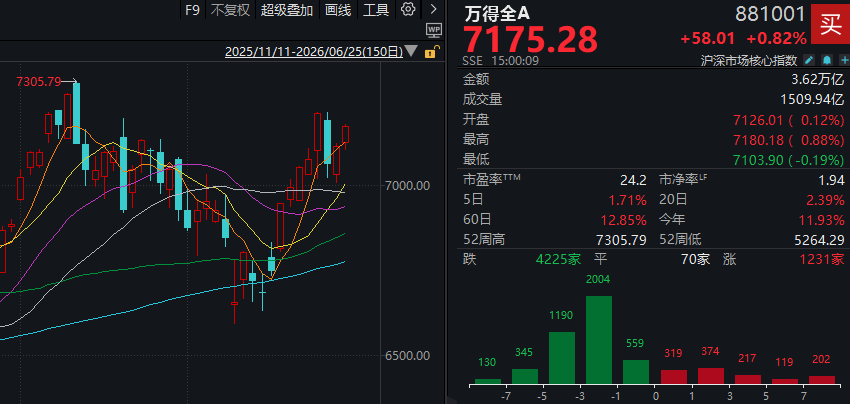The height and width of the screenshot is (404, 850).
Task: Open the 画线 drawing tools
Action: coord(338,10)
